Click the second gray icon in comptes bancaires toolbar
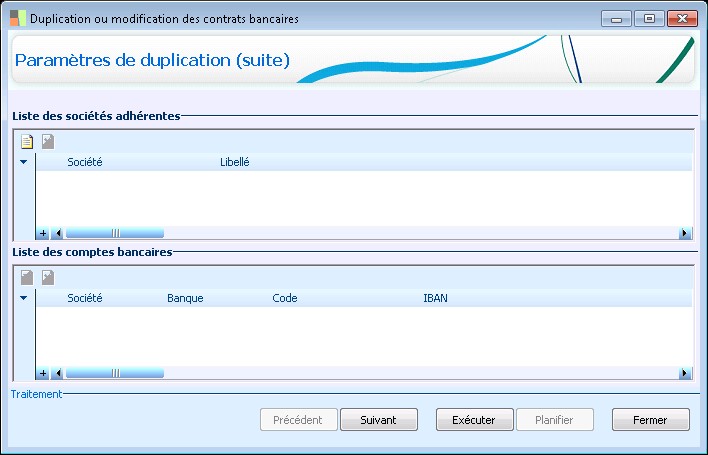This screenshot has height=455, width=708. click(x=48, y=278)
